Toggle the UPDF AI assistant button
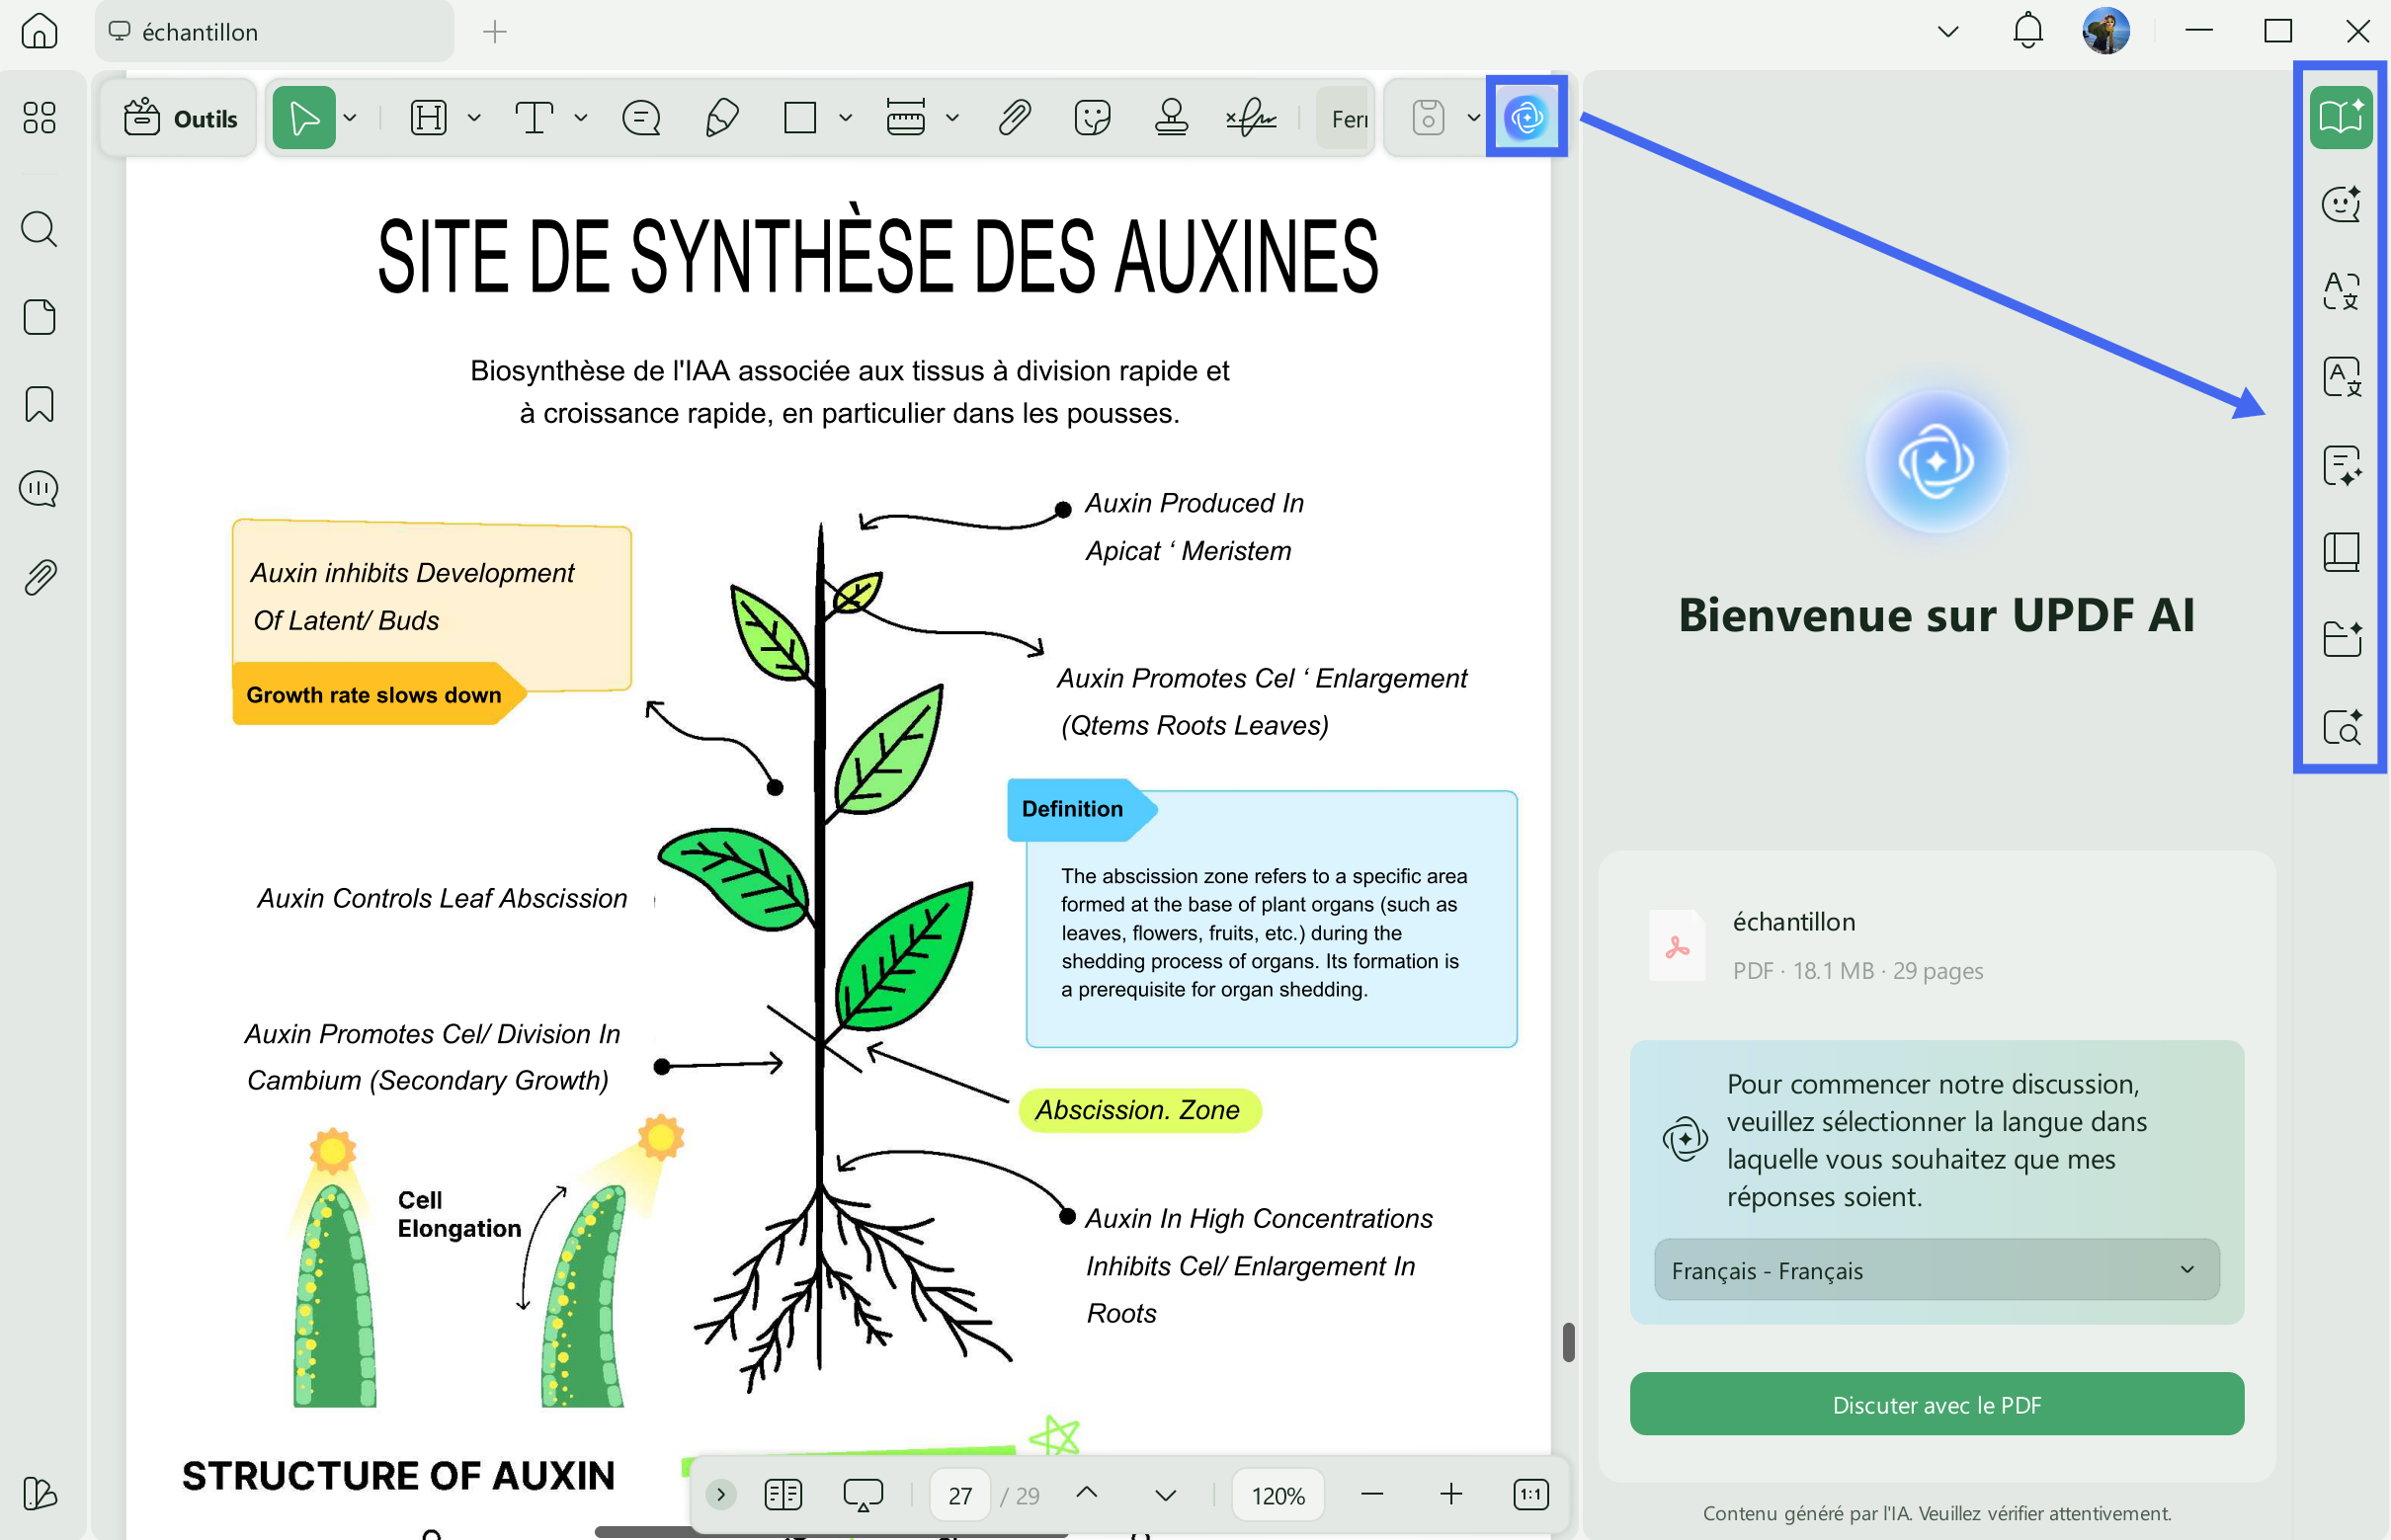2391x1540 pixels. point(1526,118)
